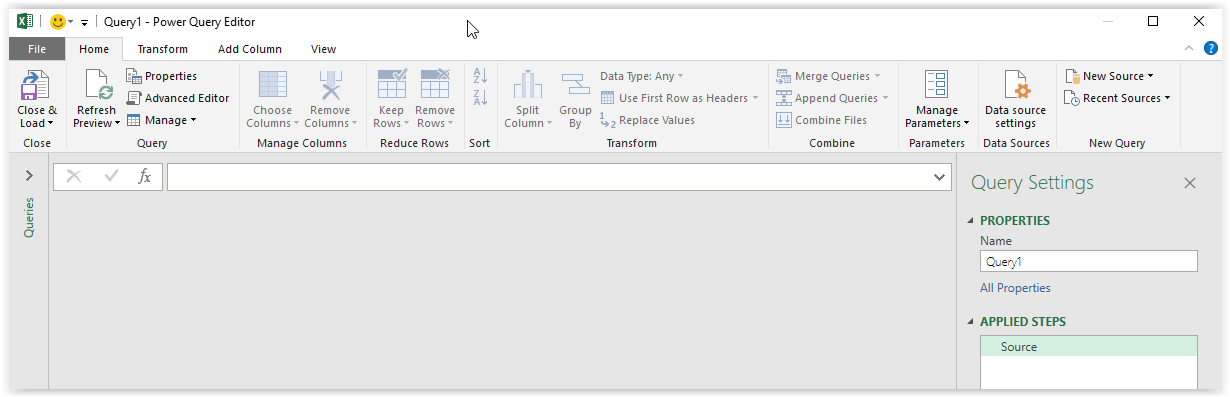Open the All Properties link
This screenshot has height=397, width=1230.
(x=1015, y=288)
